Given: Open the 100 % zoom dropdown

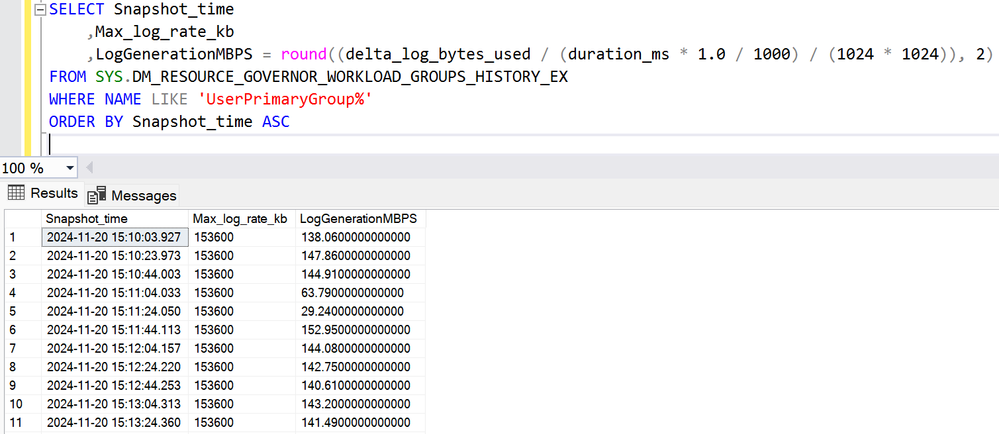Looking at the screenshot, I should [x=69, y=168].
